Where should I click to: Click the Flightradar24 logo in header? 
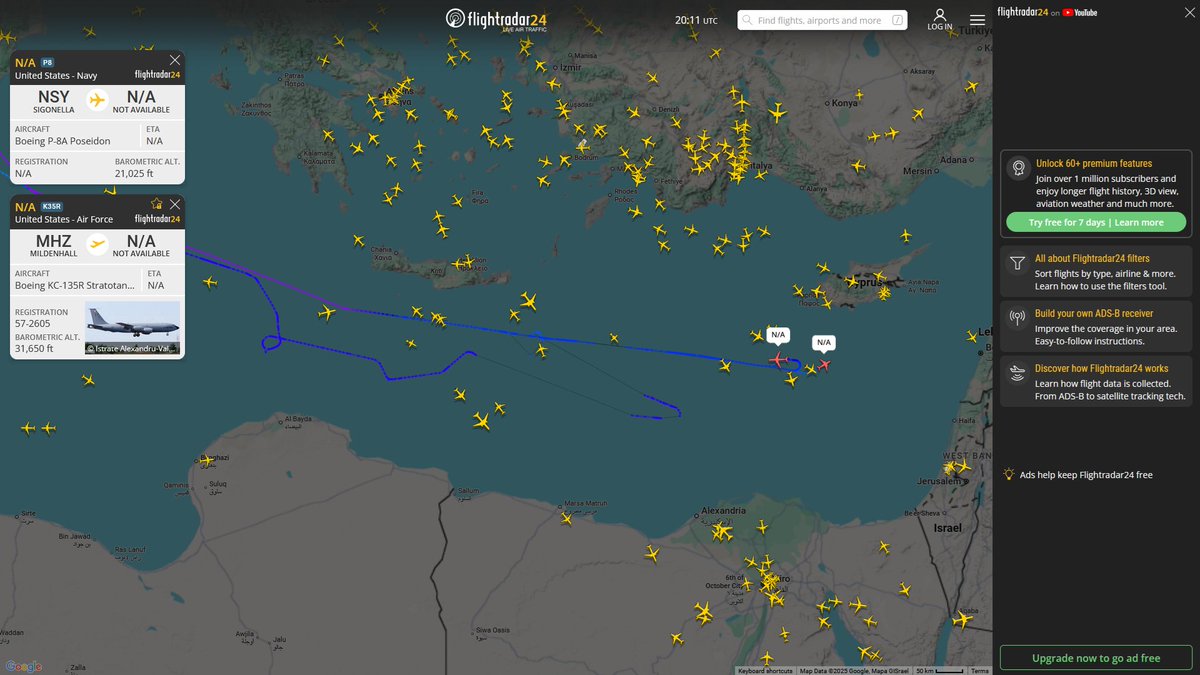click(496, 20)
